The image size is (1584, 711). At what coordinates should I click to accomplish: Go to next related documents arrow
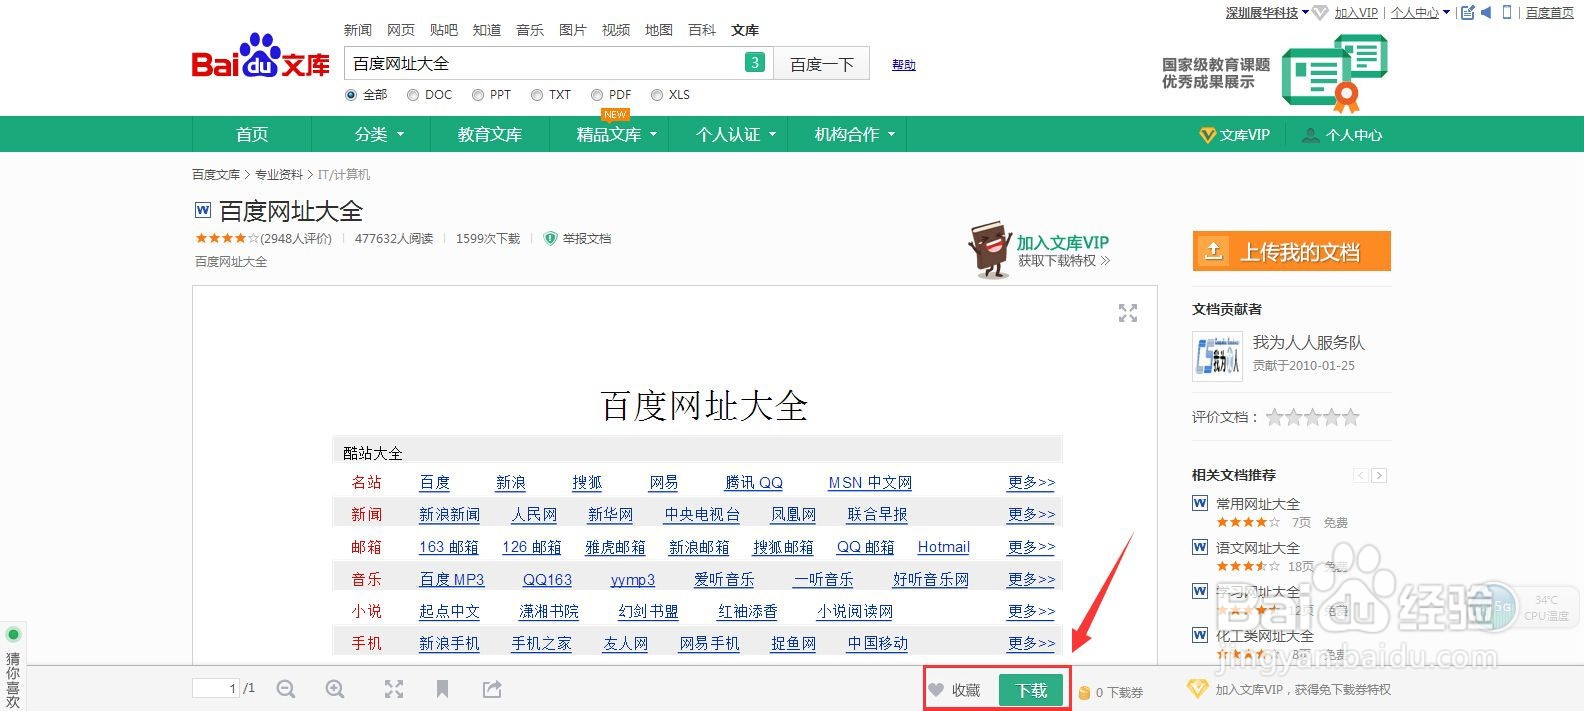pyautogui.click(x=1379, y=475)
